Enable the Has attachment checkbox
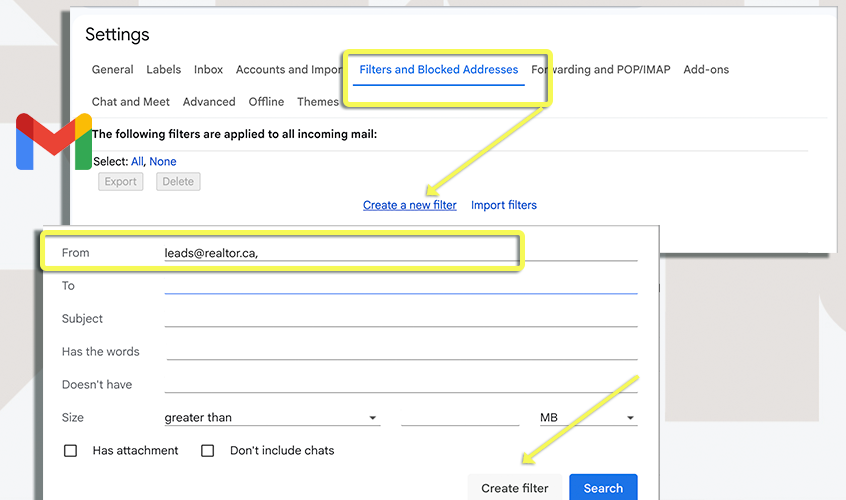Image resolution: width=846 pixels, height=500 pixels. [x=71, y=451]
